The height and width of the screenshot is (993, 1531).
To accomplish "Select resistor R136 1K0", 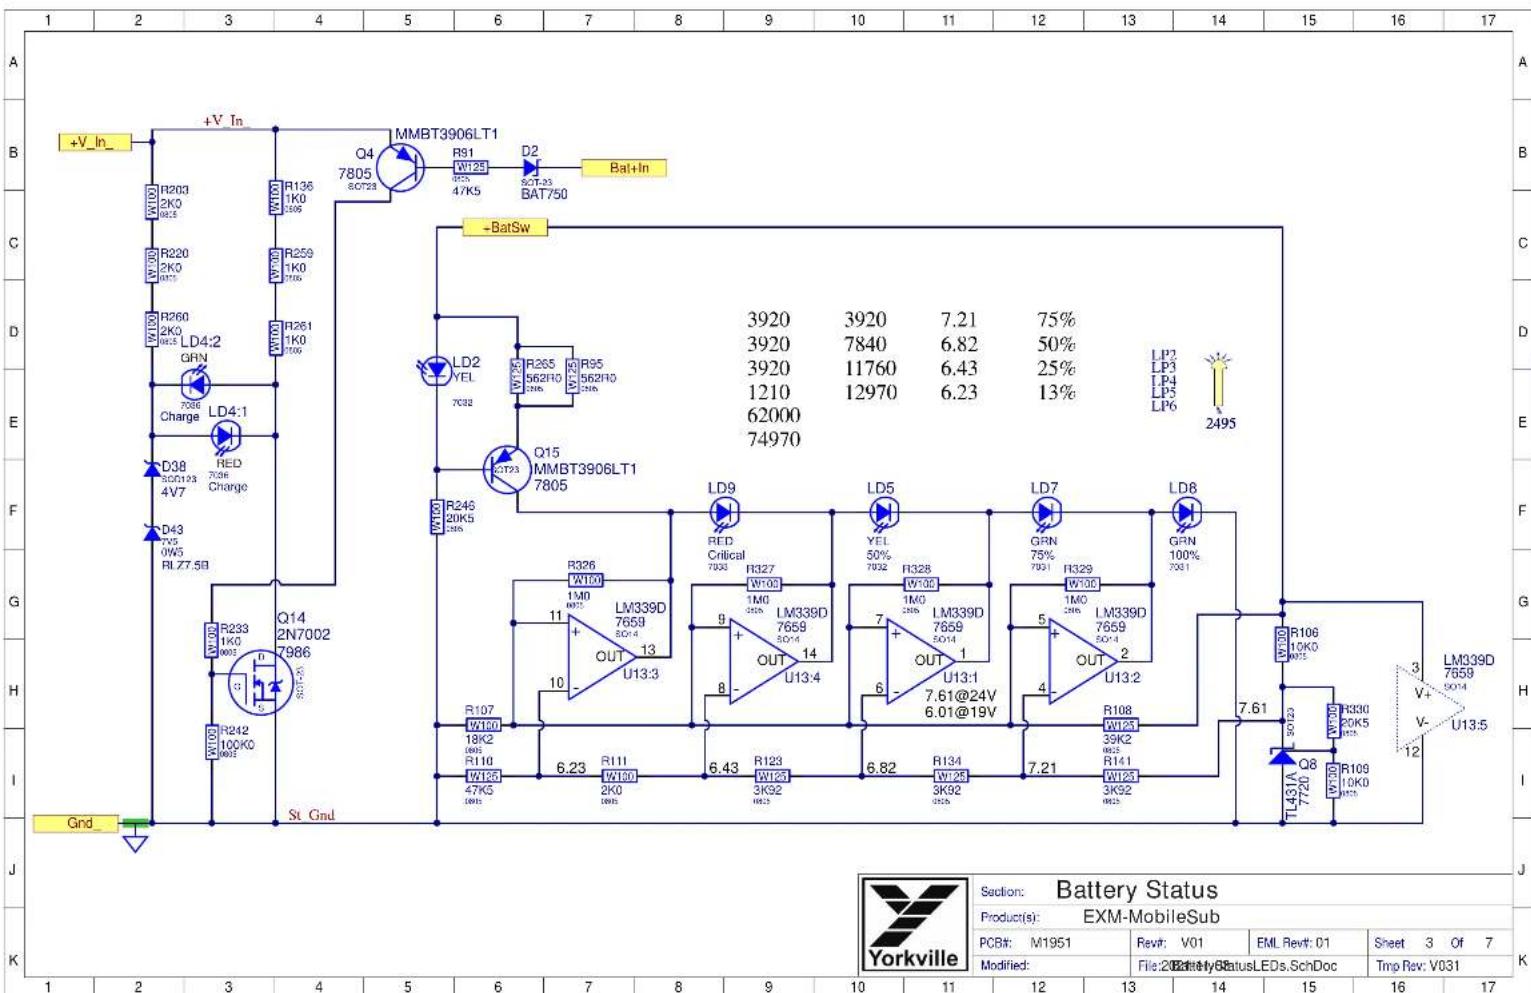I will 276,198.
